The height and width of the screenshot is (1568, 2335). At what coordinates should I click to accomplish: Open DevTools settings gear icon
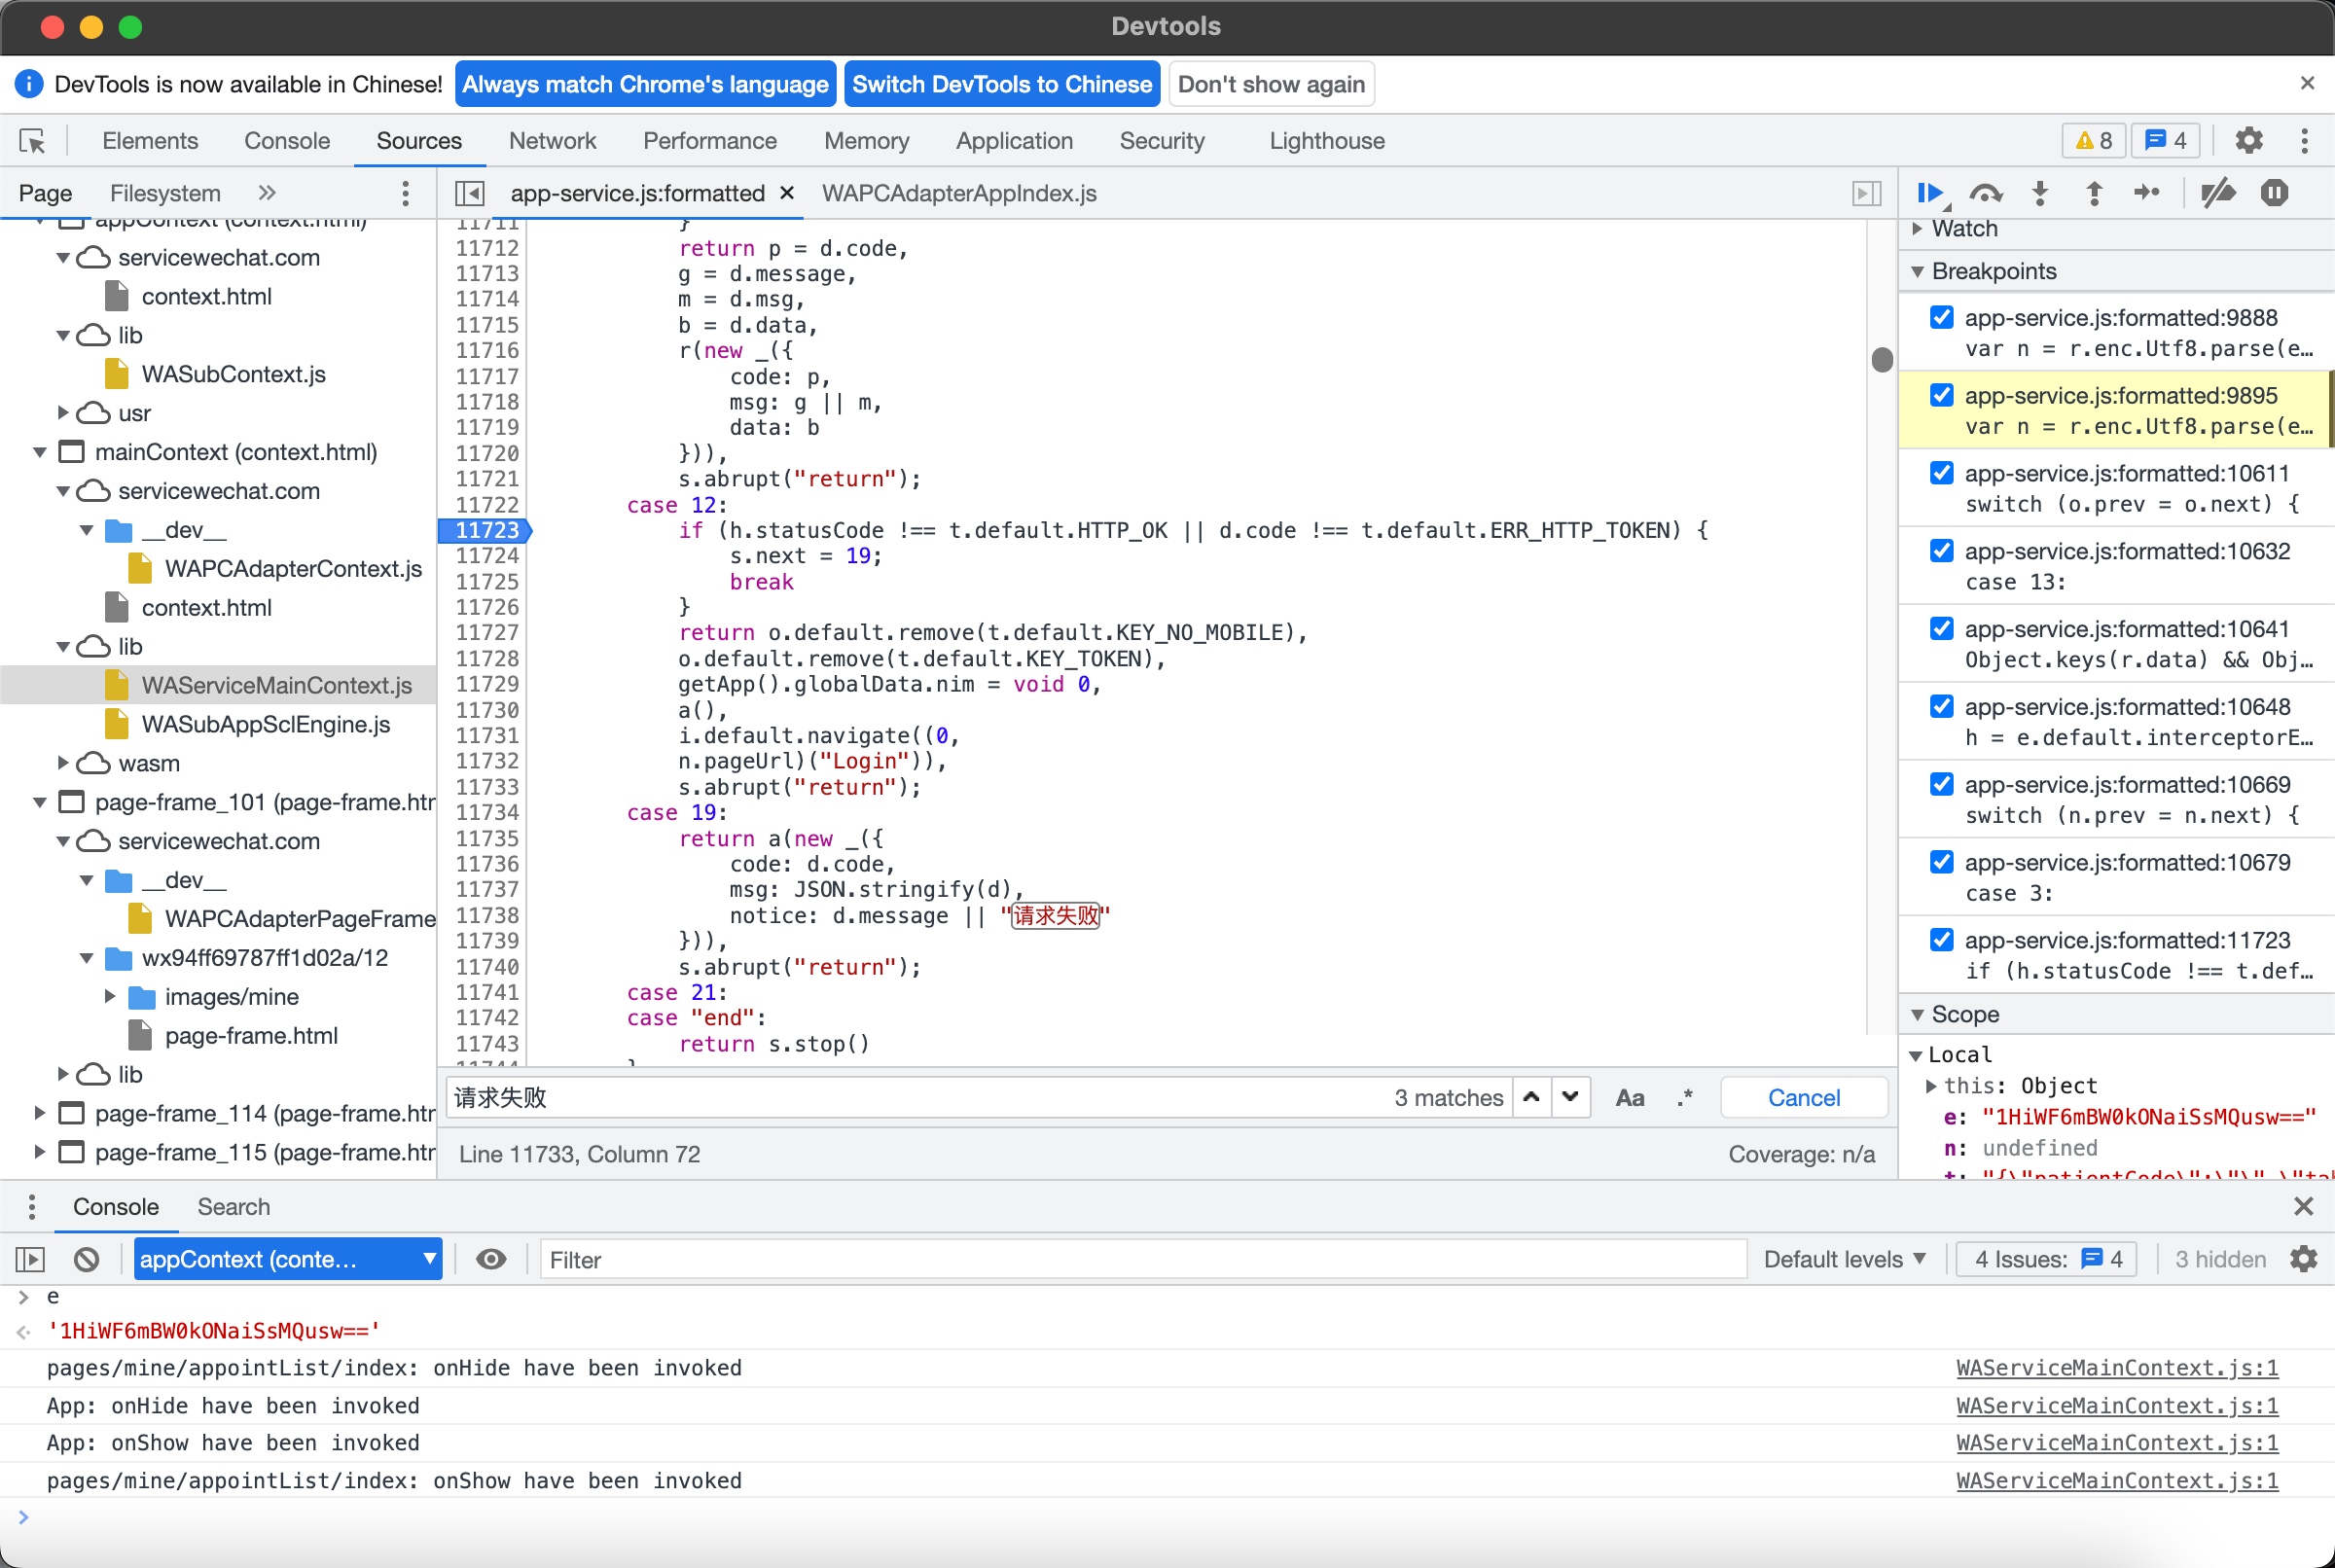tap(2248, 141)
